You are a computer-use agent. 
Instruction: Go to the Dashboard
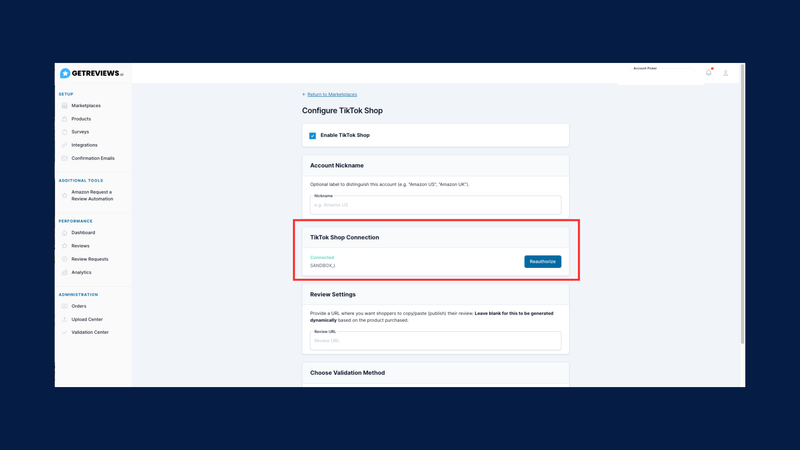(x=83, y=233)
